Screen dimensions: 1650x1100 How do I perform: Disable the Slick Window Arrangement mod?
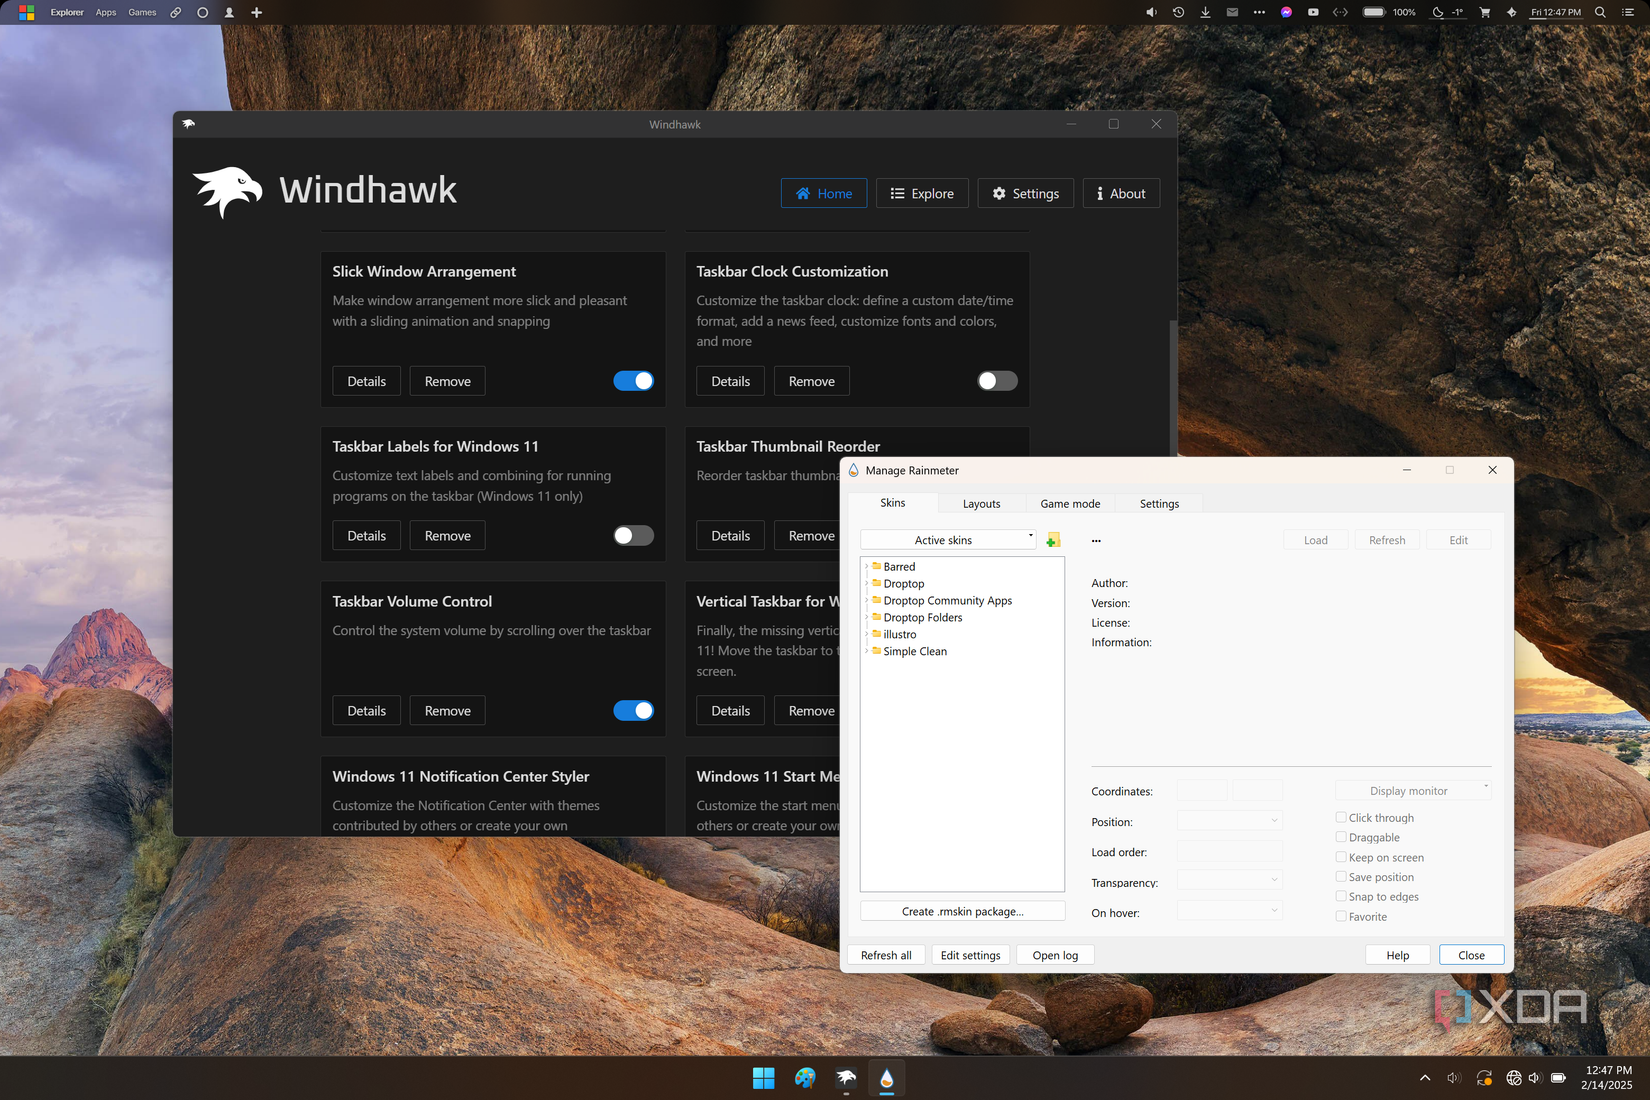click(x=633, y=381)
